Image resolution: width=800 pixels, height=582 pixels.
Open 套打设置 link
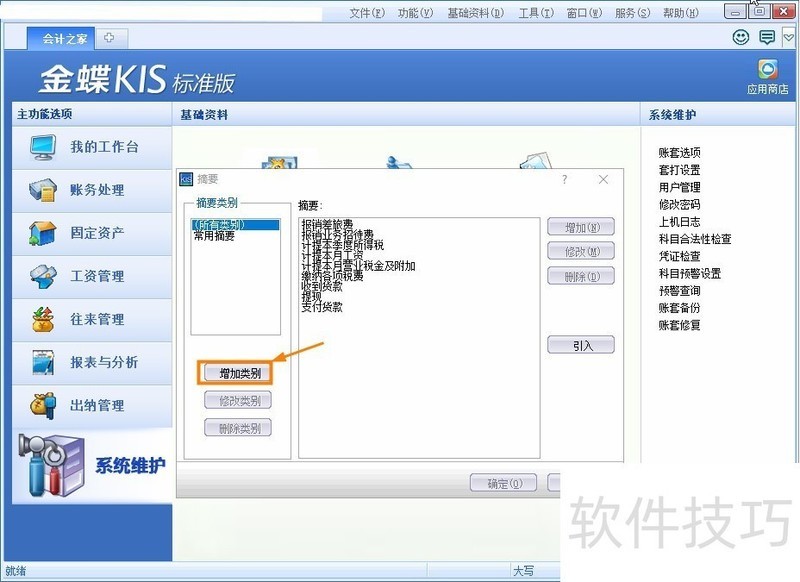pyautogui.click(x=679, y=170)
